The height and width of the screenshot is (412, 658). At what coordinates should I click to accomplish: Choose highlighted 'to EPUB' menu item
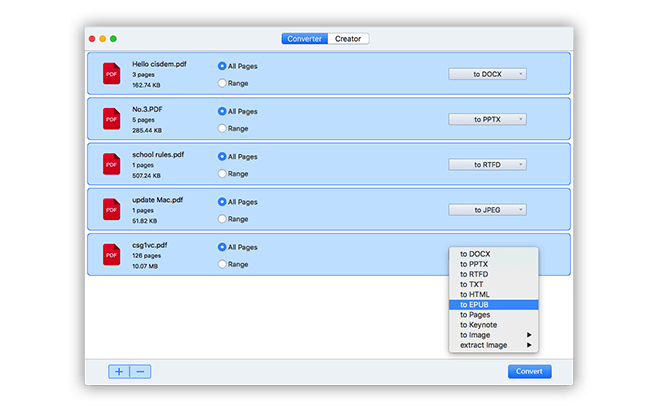coord(494,305)
